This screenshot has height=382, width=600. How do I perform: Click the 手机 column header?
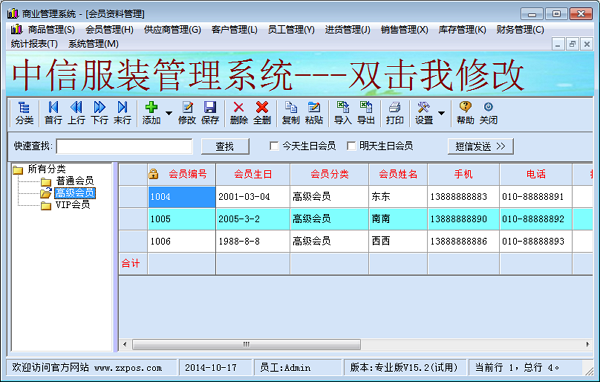tap(463, 175)
